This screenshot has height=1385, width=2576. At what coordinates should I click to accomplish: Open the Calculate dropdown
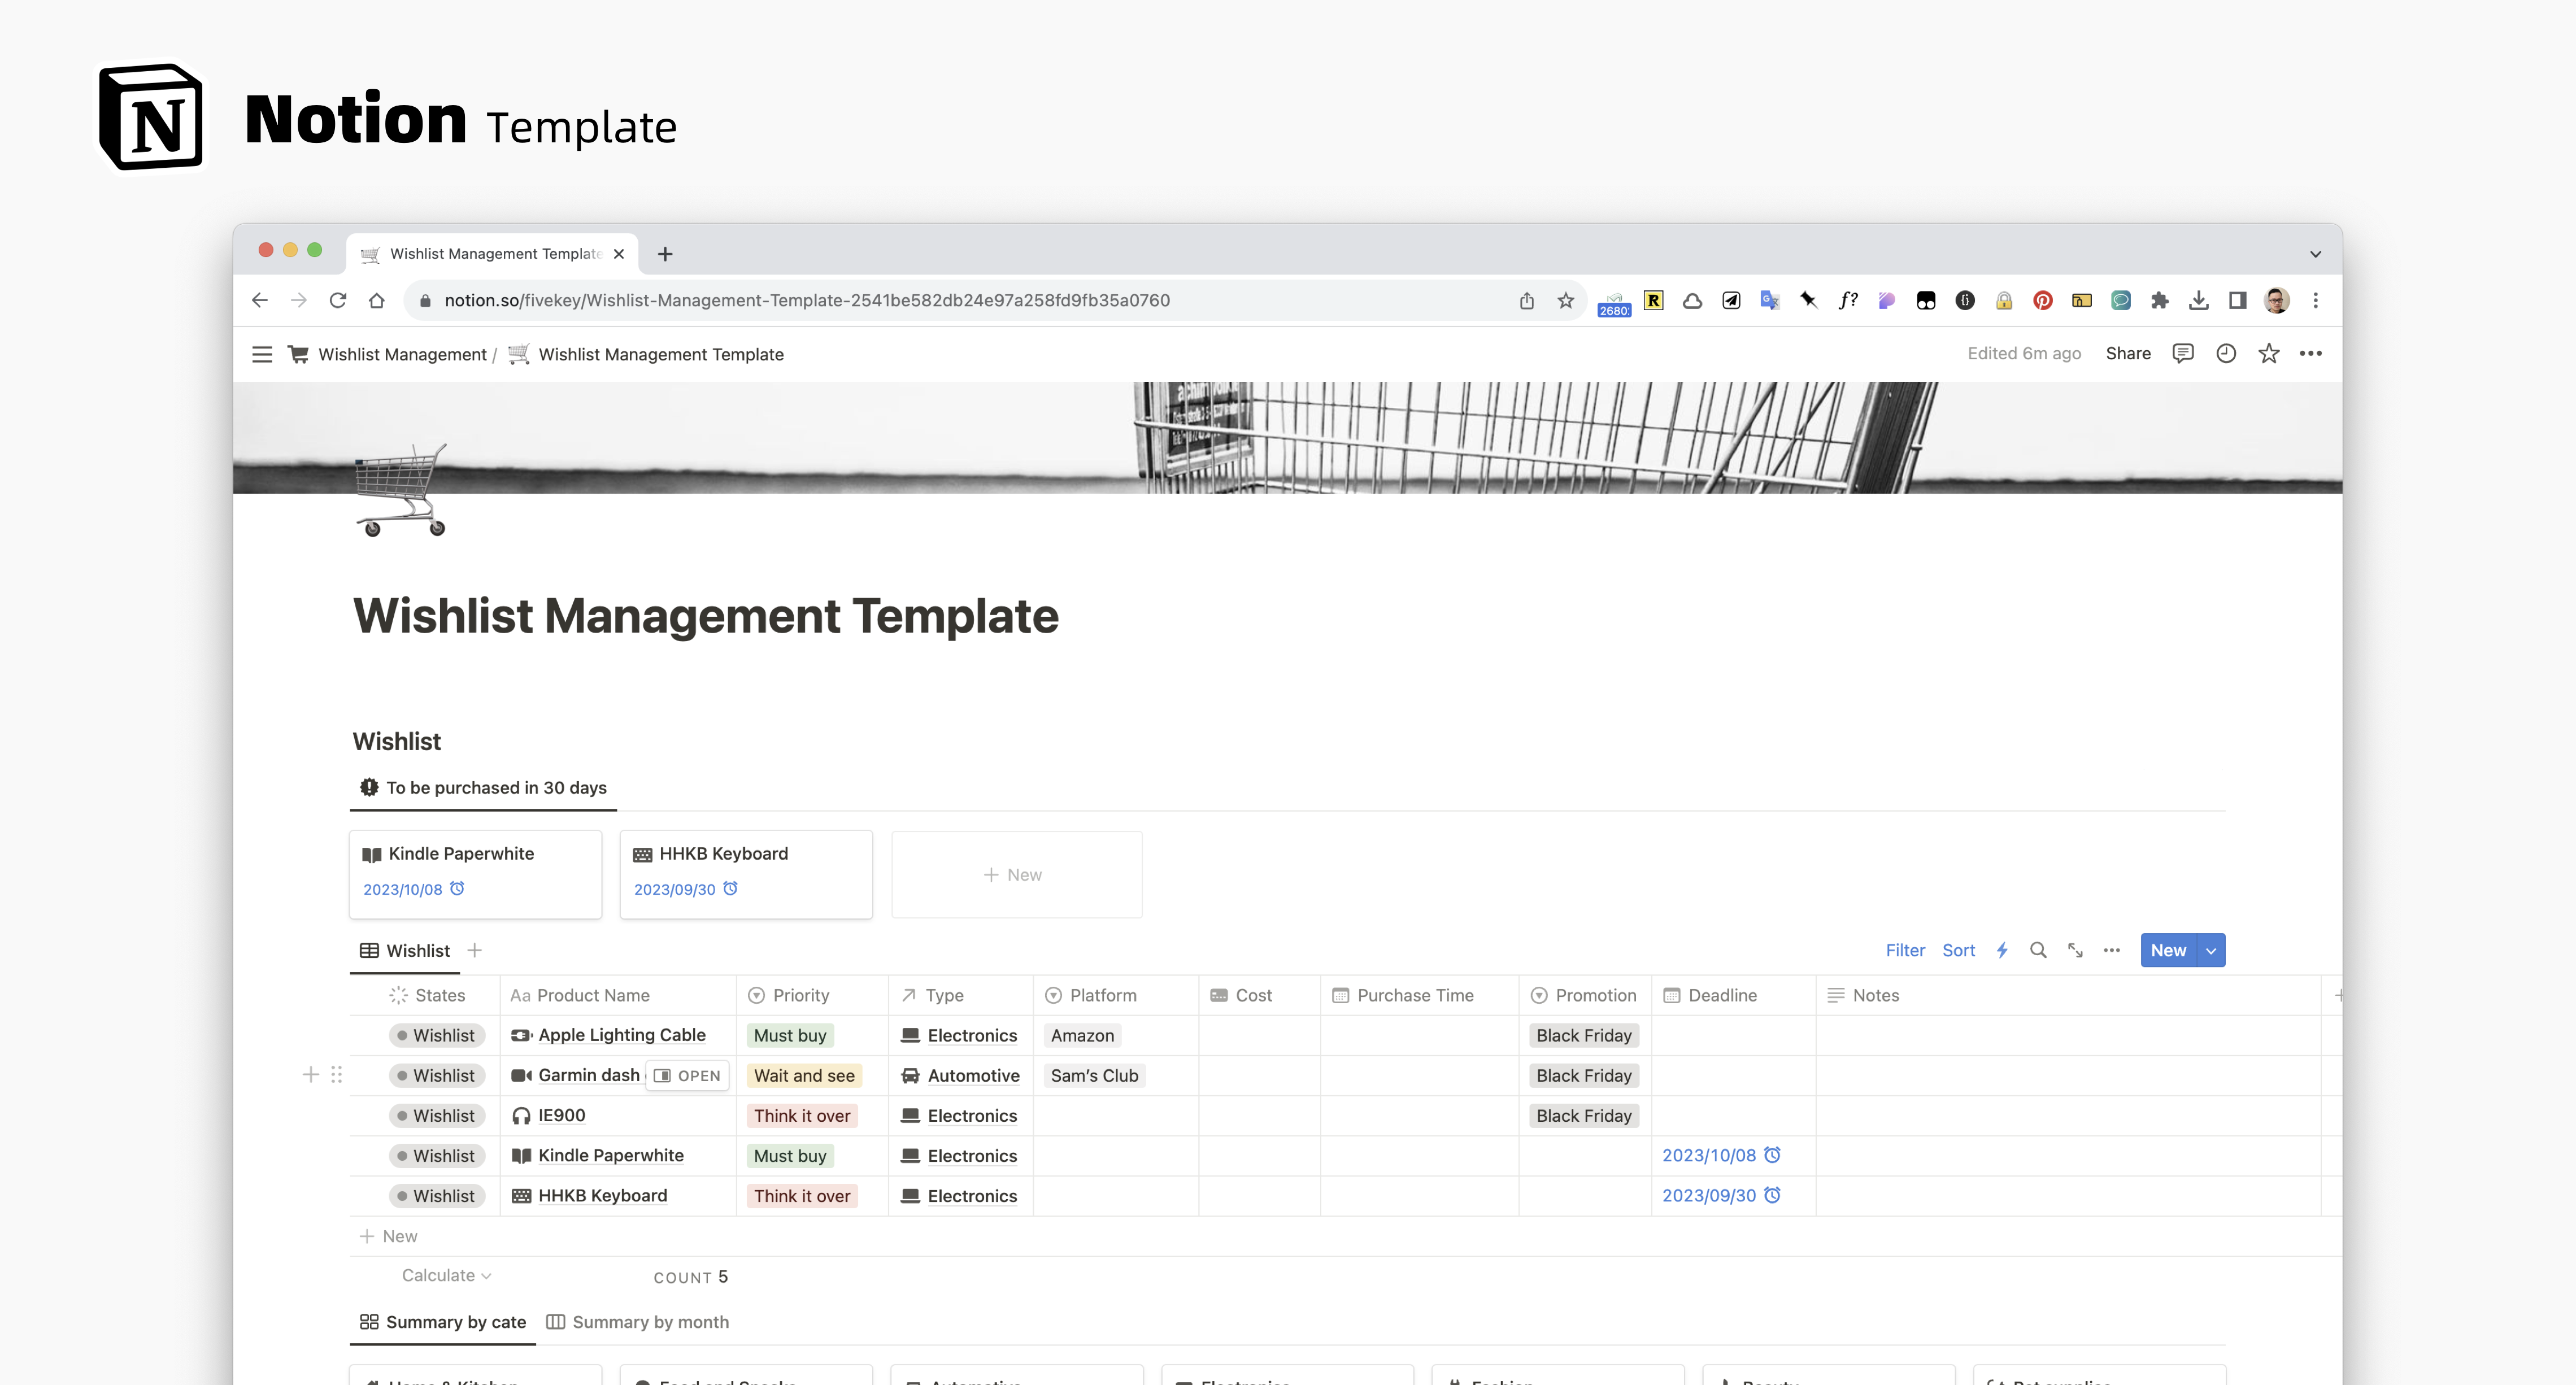coord(446,1275)
